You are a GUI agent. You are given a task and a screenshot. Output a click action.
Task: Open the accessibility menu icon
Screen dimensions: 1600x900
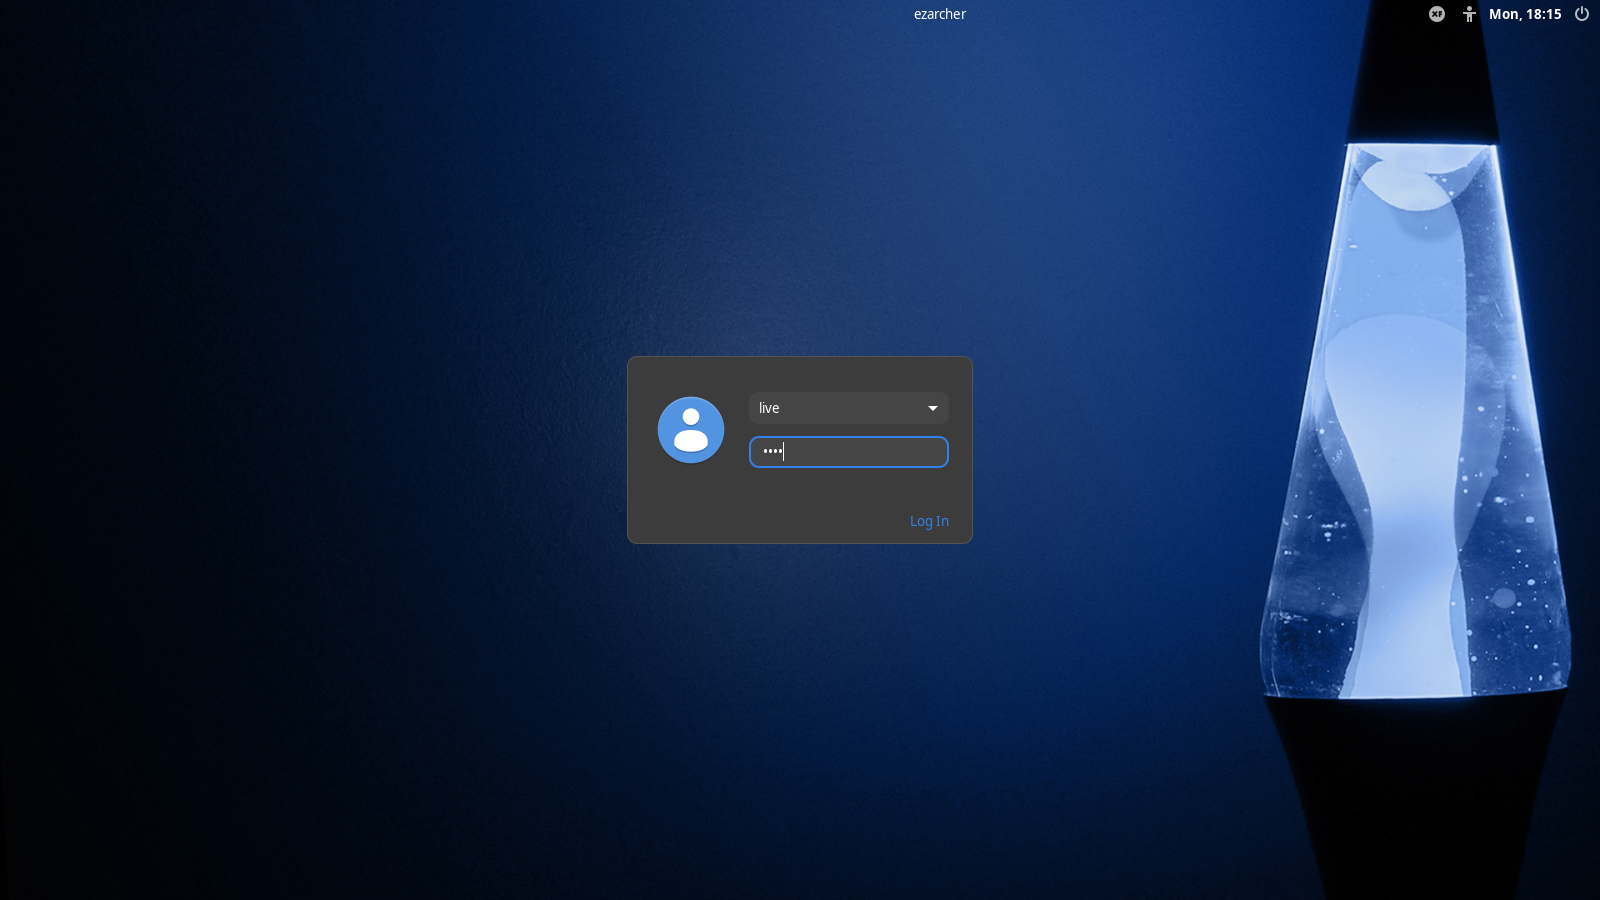1469,14
